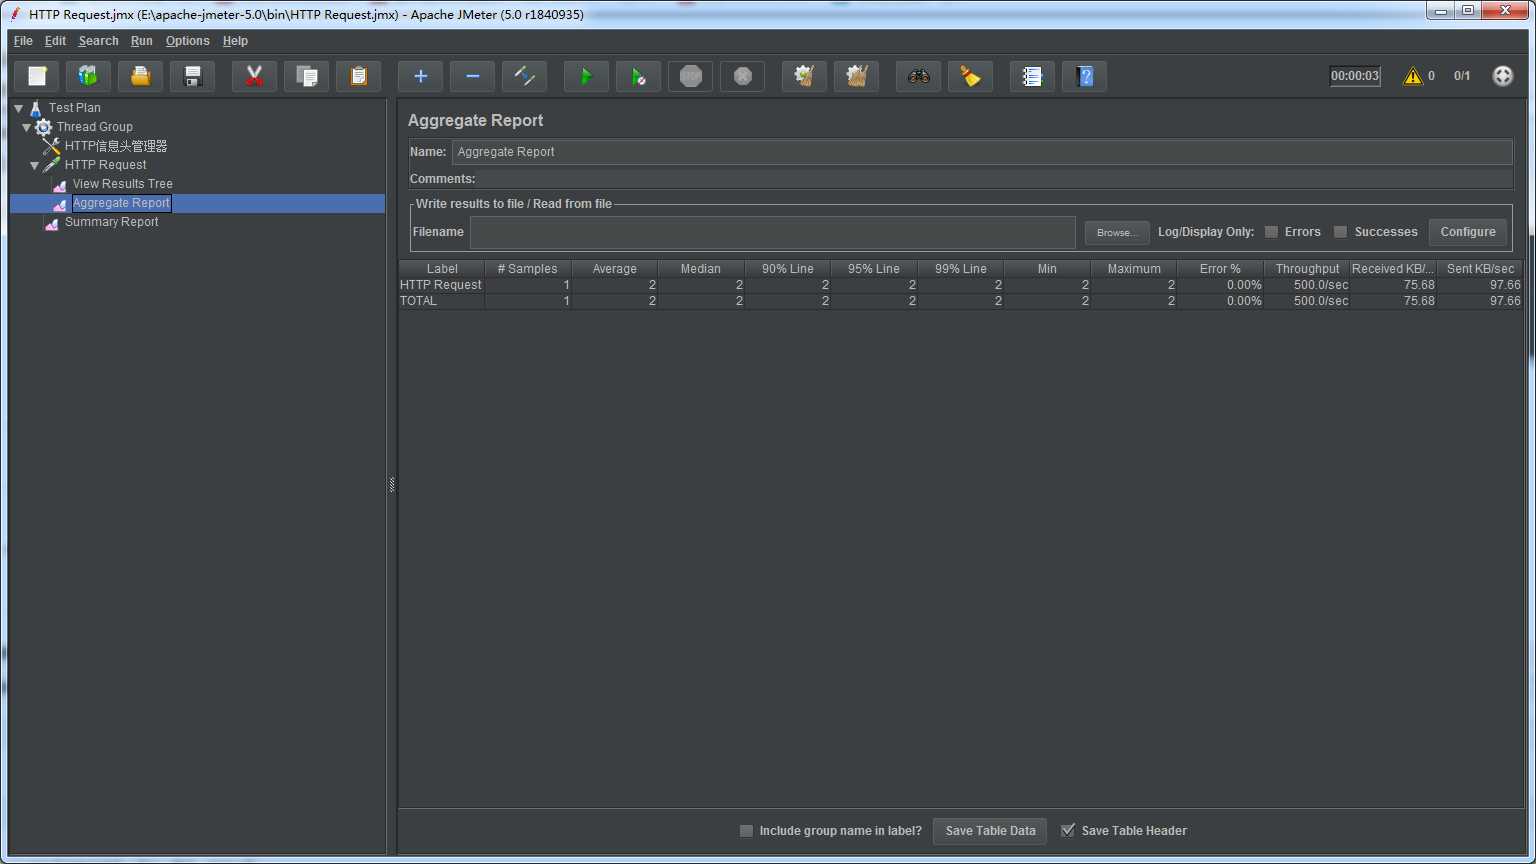
Task: Collapse the Thread Group tree node
Action: pos(27,127)
